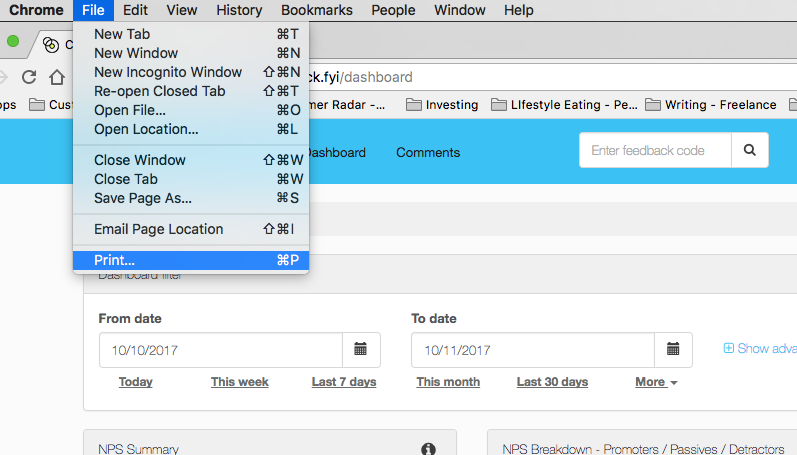Image resolution: width=797 pixels, height=455 pixels.
Task: Open the To date calendar picker icon
Action: click(x=673, y=350)
